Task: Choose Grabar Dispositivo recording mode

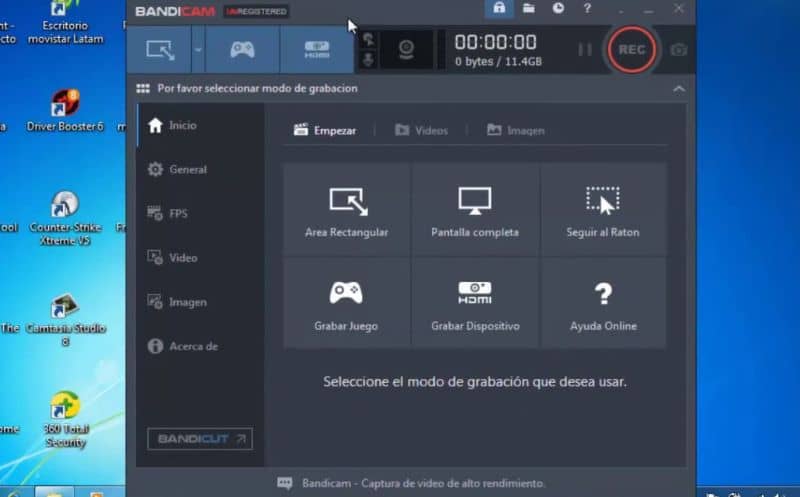Action: tap(474, 303)
